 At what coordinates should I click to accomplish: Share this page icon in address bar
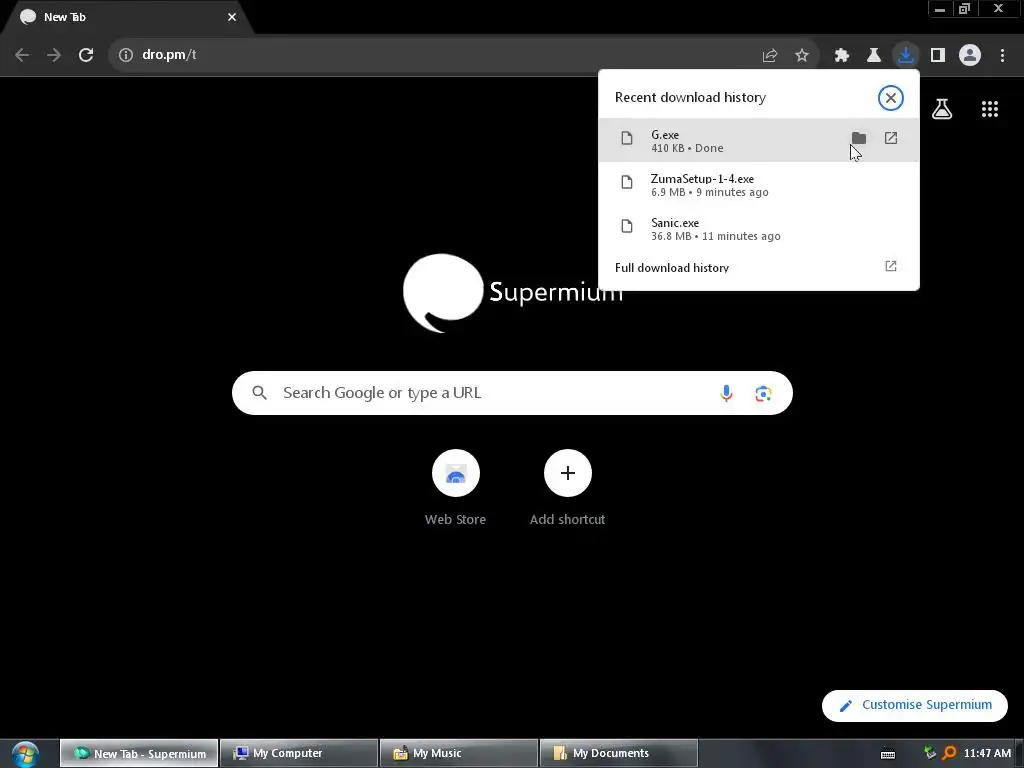tap(770, 56)
